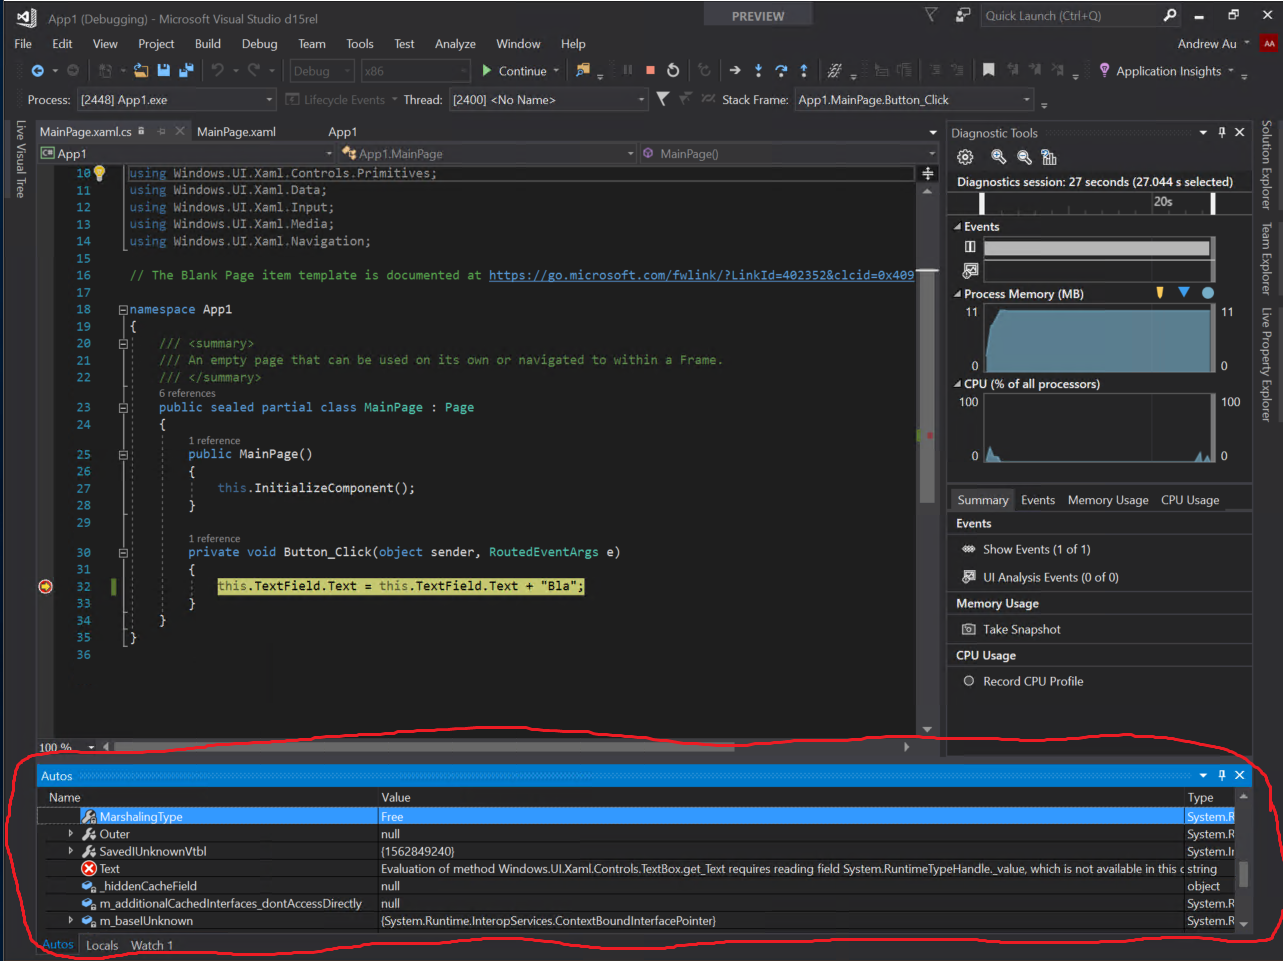Click the Zoom Out magnifier in Diagnostic Tools
The height and width of the screenshot is (961, 1283).
pos(1024,157)
